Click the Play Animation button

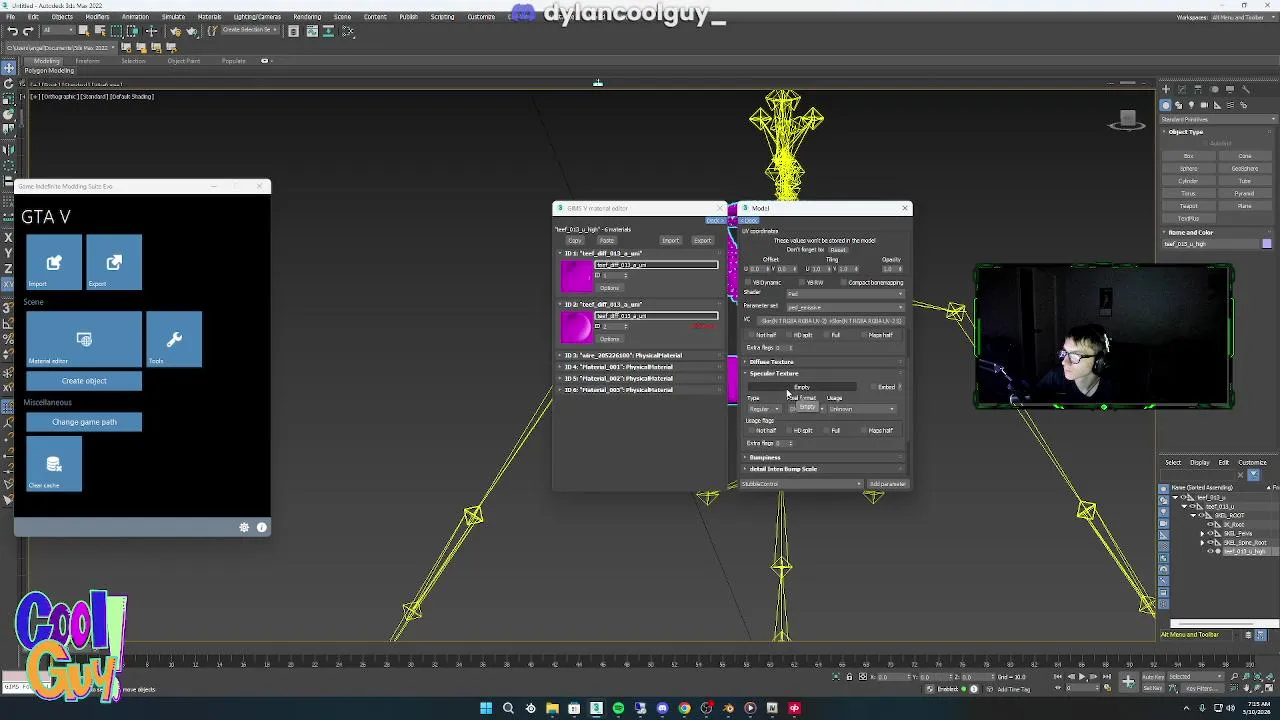pyautogui.click(x=1081, y=677)
